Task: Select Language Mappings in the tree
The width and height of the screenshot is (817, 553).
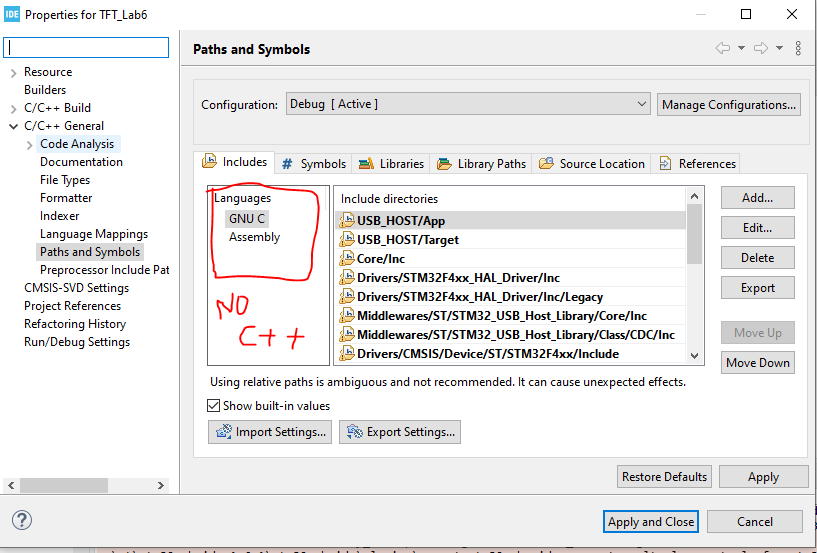Action: pos(94,234)
